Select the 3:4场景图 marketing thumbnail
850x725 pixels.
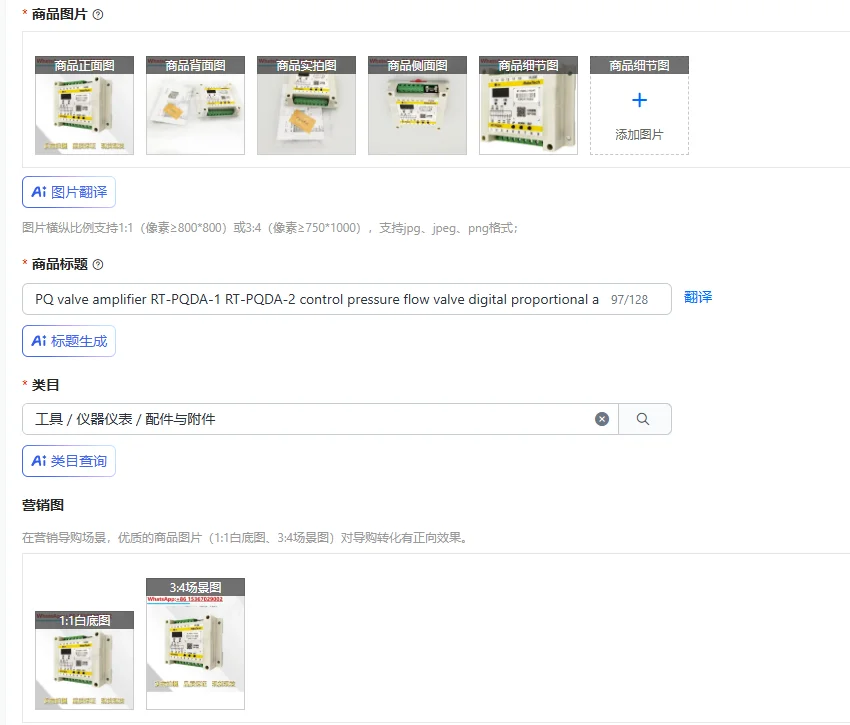pos(195,644)
